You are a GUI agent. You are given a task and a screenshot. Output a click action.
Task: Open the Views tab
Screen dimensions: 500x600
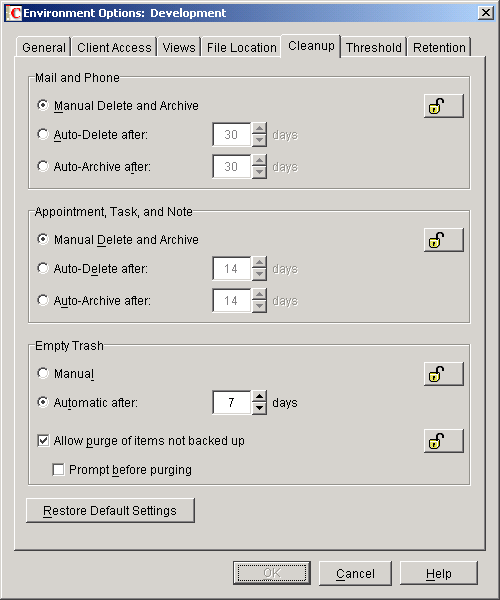click(x=179, y=47)
